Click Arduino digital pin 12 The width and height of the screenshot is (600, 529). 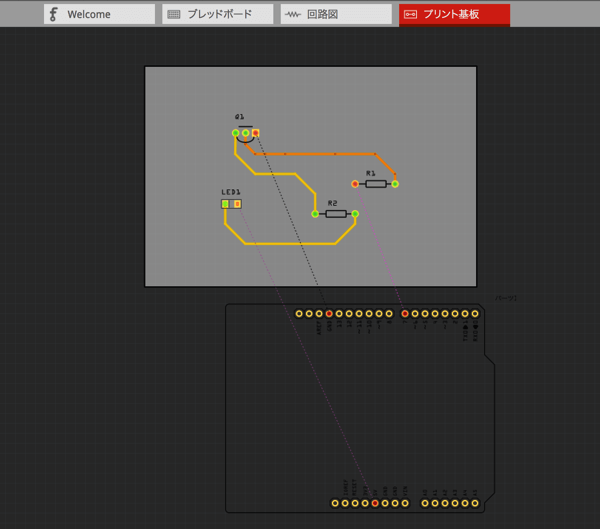click(x=349, y=314)
